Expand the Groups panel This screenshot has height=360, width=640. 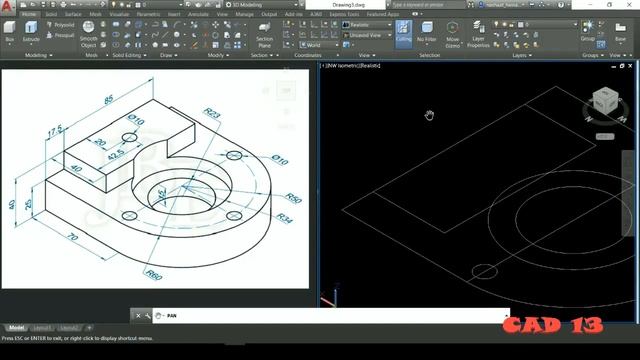(x=593, y=55)
